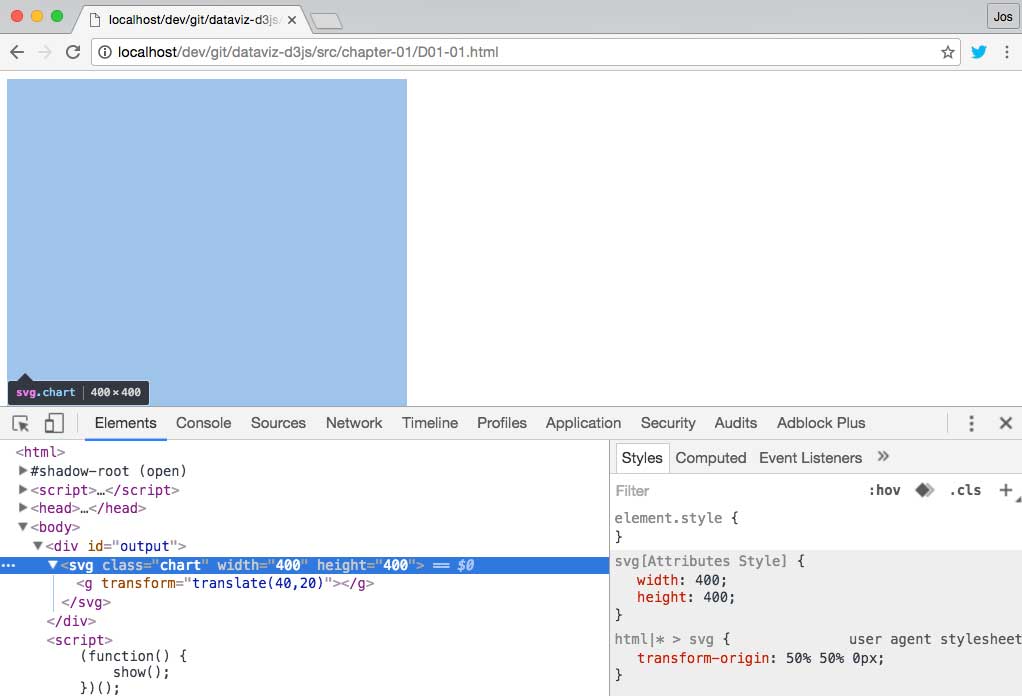Reload the current page
Viewport: 1022px width, 696px height.
73,52
